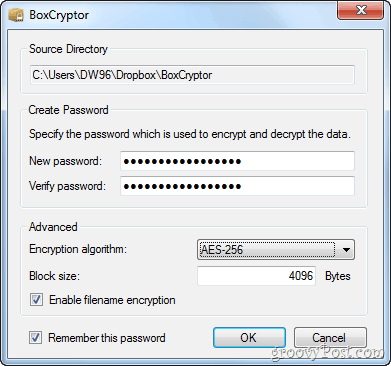
Task: Click the 'Remember this password' label text
Action: click(107, 338)
